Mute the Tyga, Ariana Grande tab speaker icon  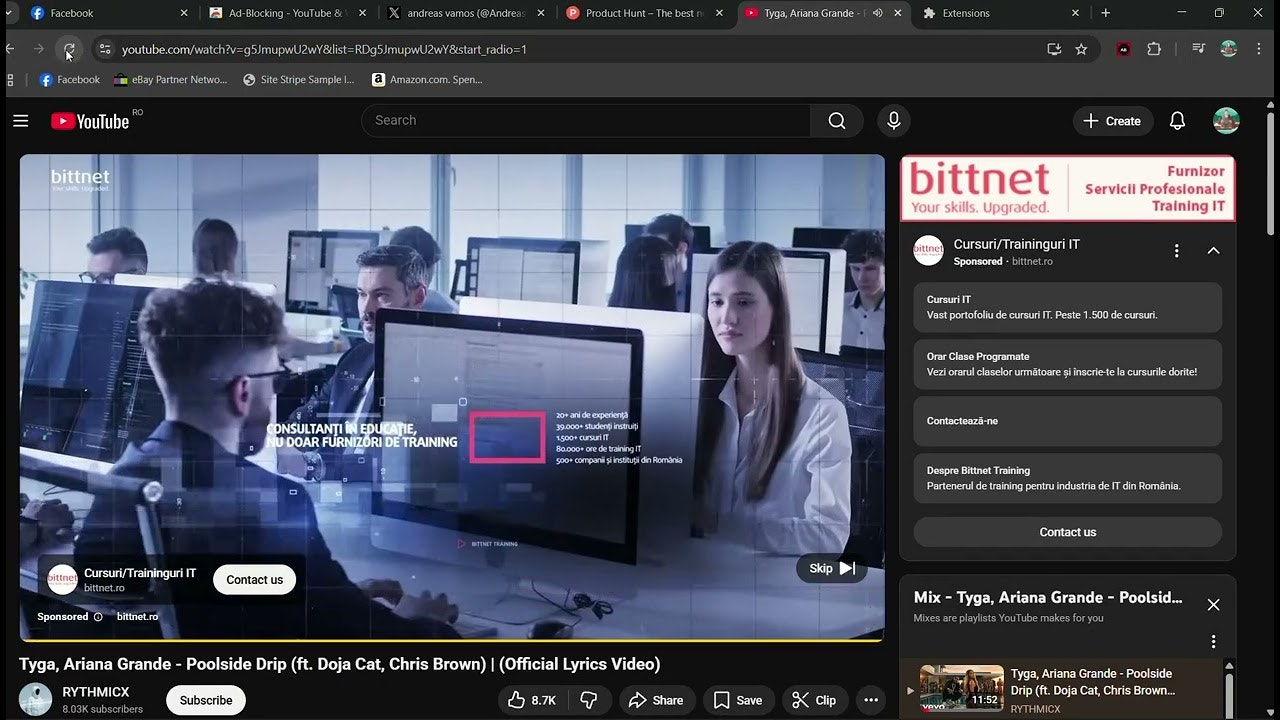click(877, 14)
